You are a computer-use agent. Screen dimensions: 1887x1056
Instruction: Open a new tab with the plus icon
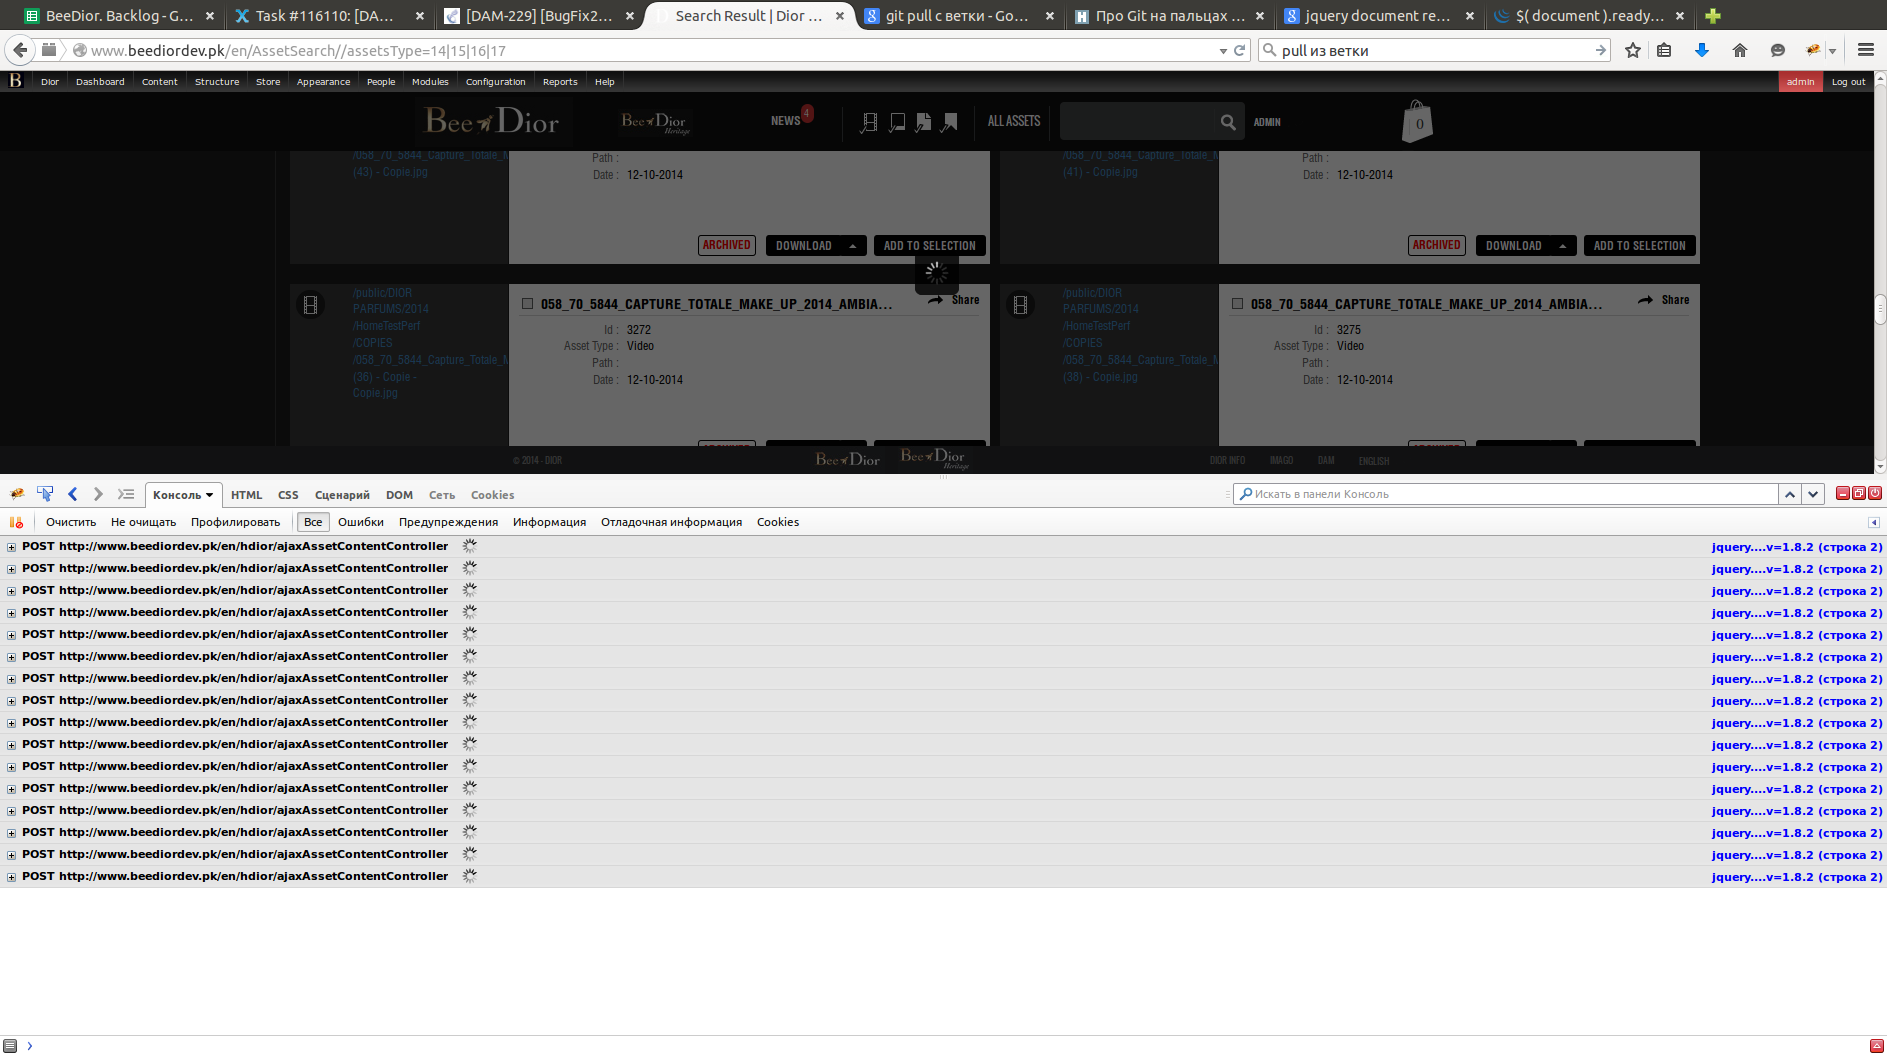coord(1713,16)
